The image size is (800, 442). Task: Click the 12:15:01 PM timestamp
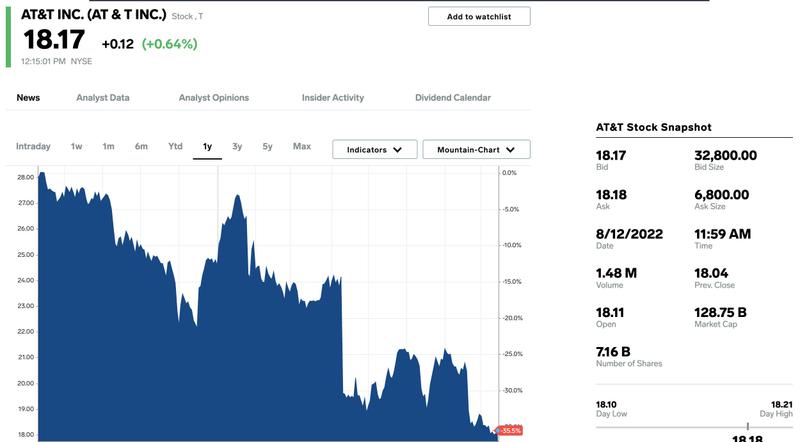(43, 61)
